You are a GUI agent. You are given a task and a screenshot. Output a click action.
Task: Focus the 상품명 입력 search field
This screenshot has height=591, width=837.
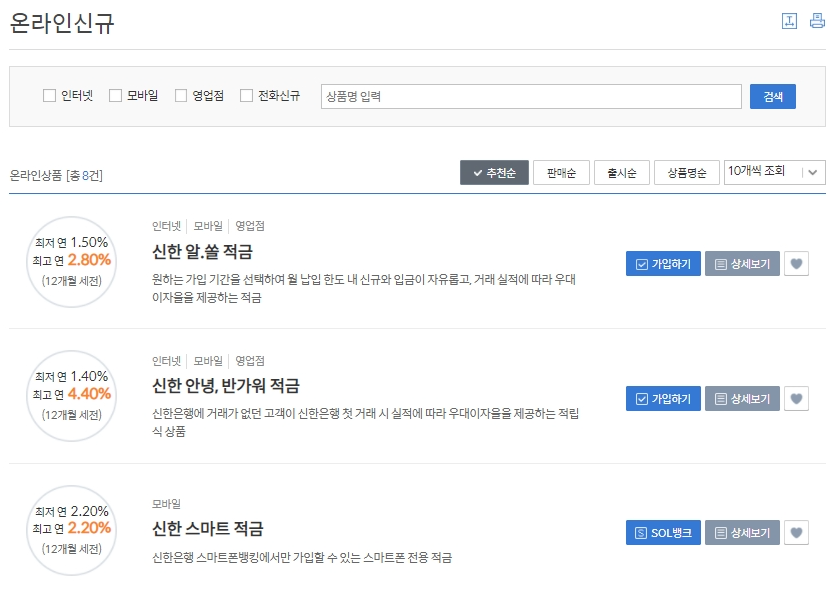coord(531,97)
